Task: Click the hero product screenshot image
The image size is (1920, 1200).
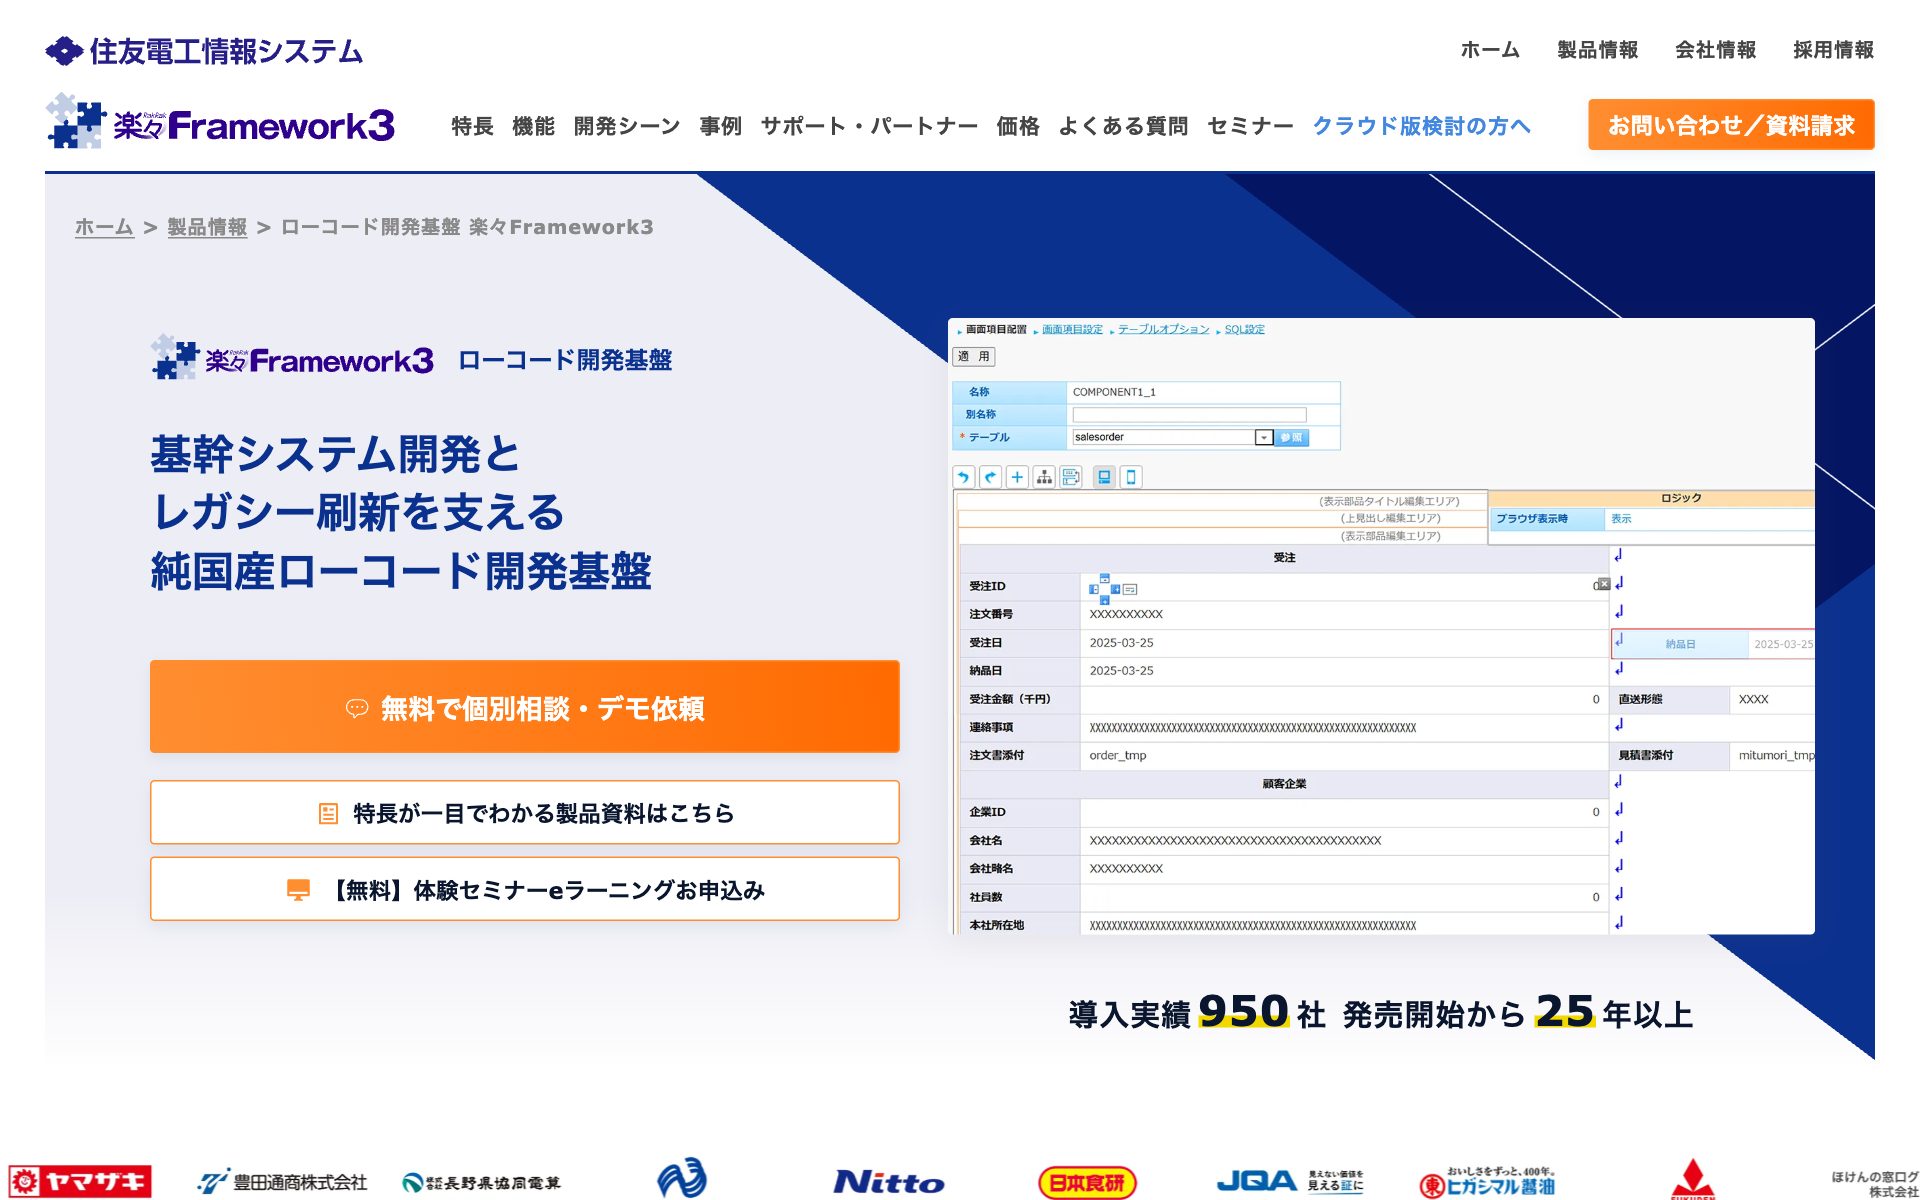Action: tap(1381, 626)
